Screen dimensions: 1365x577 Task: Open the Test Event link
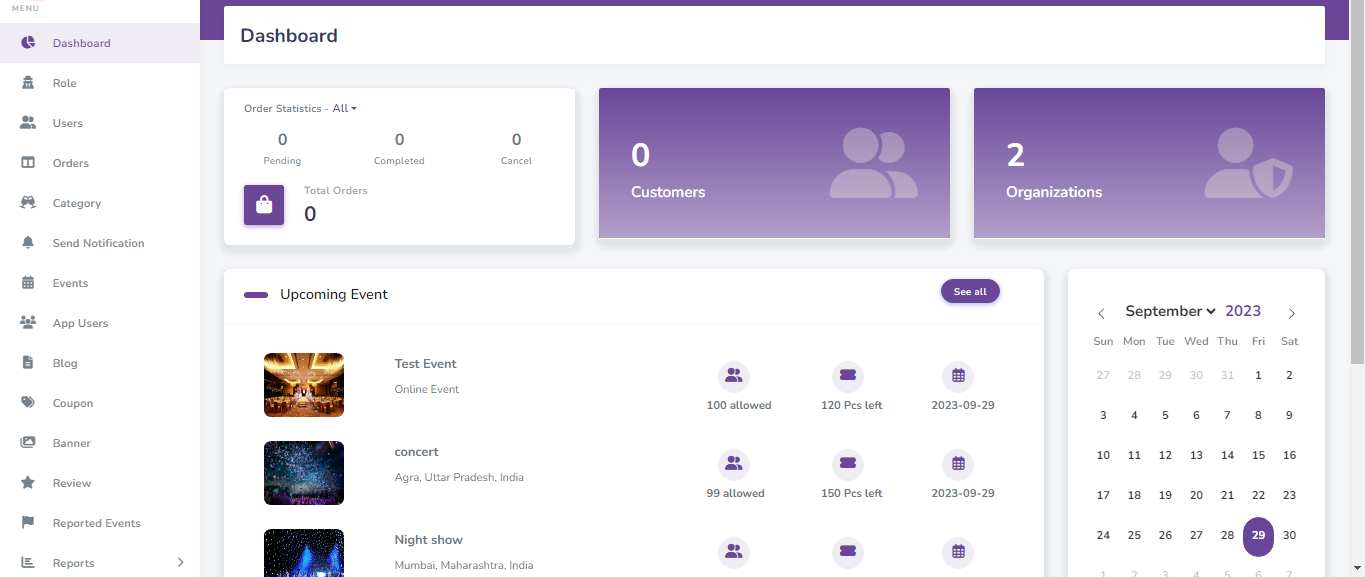(424, 363)
